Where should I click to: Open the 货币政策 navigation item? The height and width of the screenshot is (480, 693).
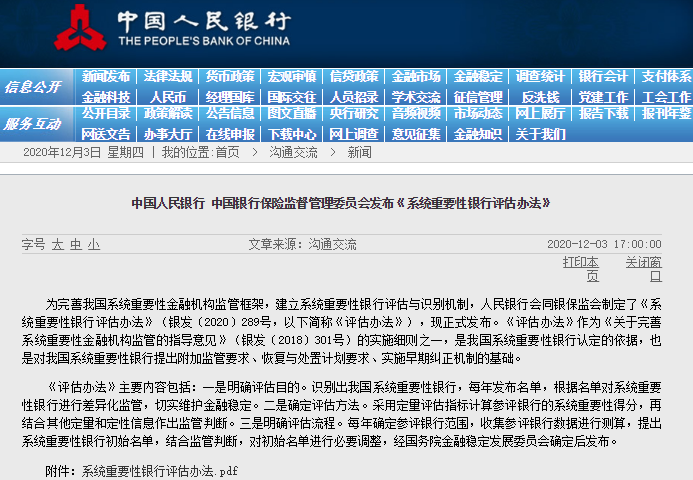click(x=230, y=77)
